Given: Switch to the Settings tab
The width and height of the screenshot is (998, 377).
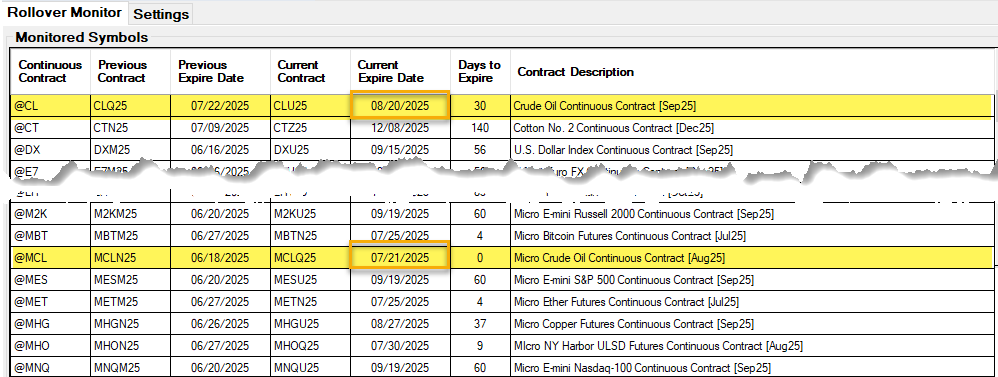Looking at the screenshot, I should pos(161,13).
